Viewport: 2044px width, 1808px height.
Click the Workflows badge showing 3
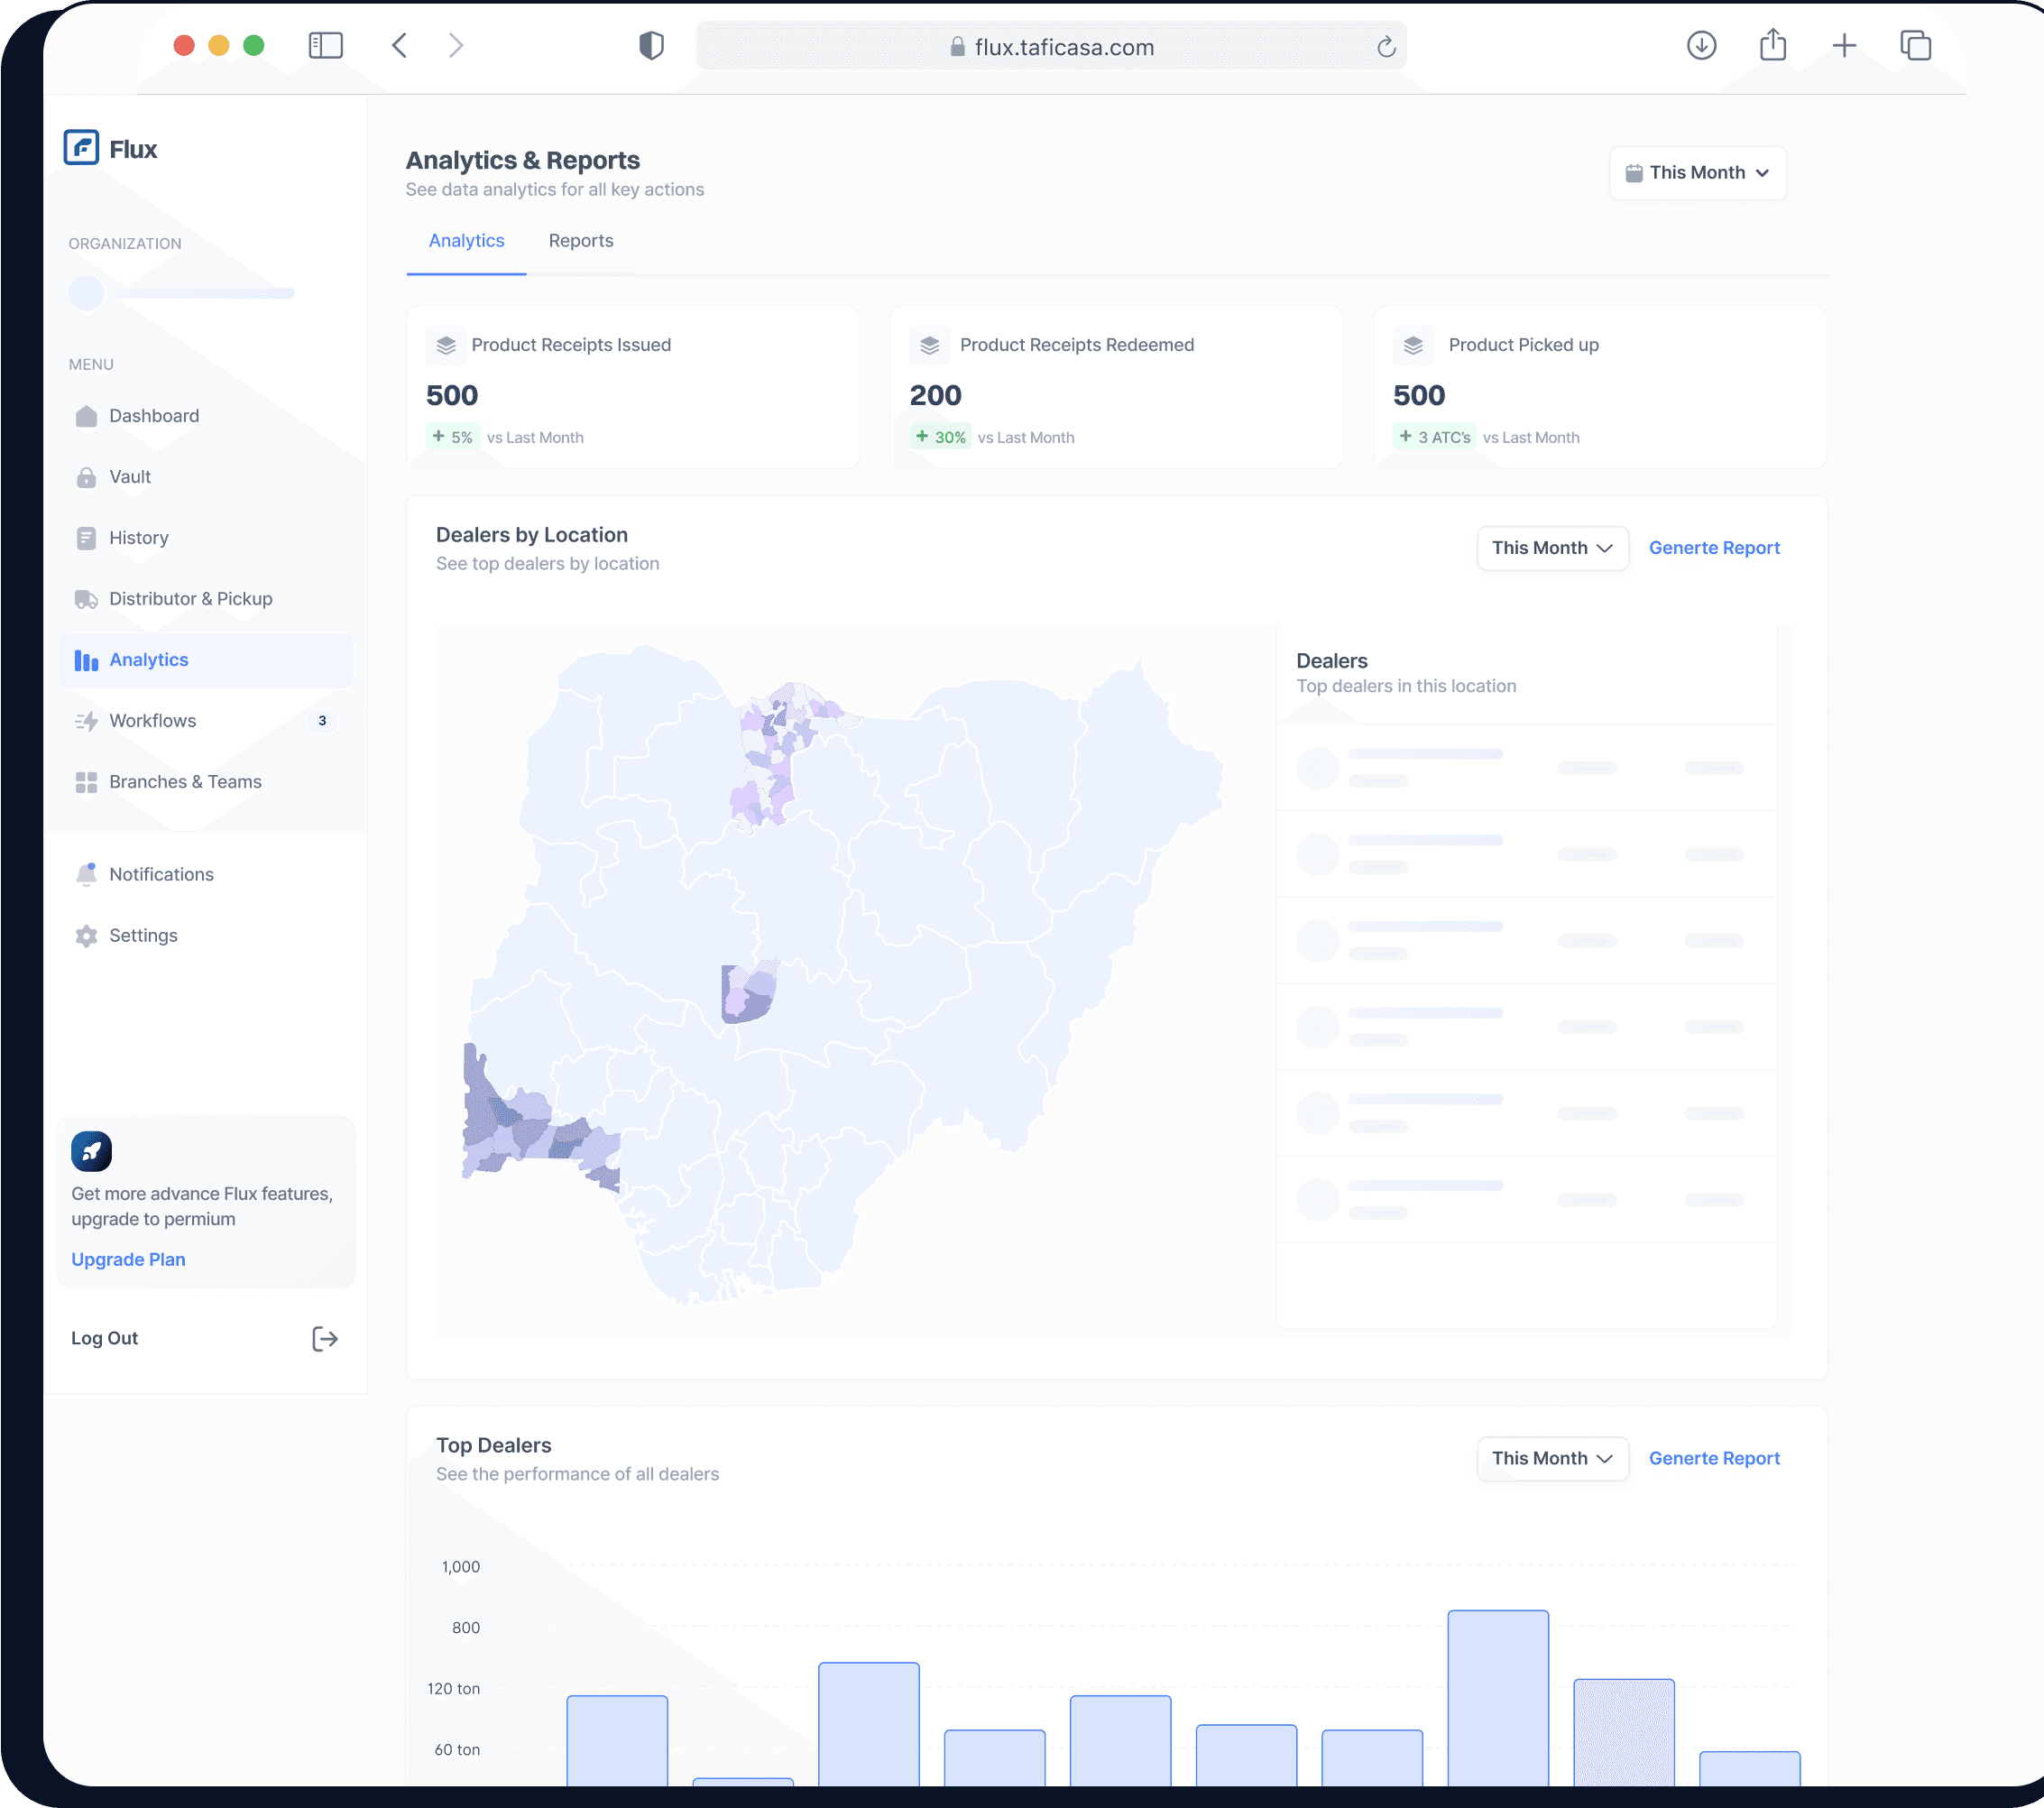(322, 721)
